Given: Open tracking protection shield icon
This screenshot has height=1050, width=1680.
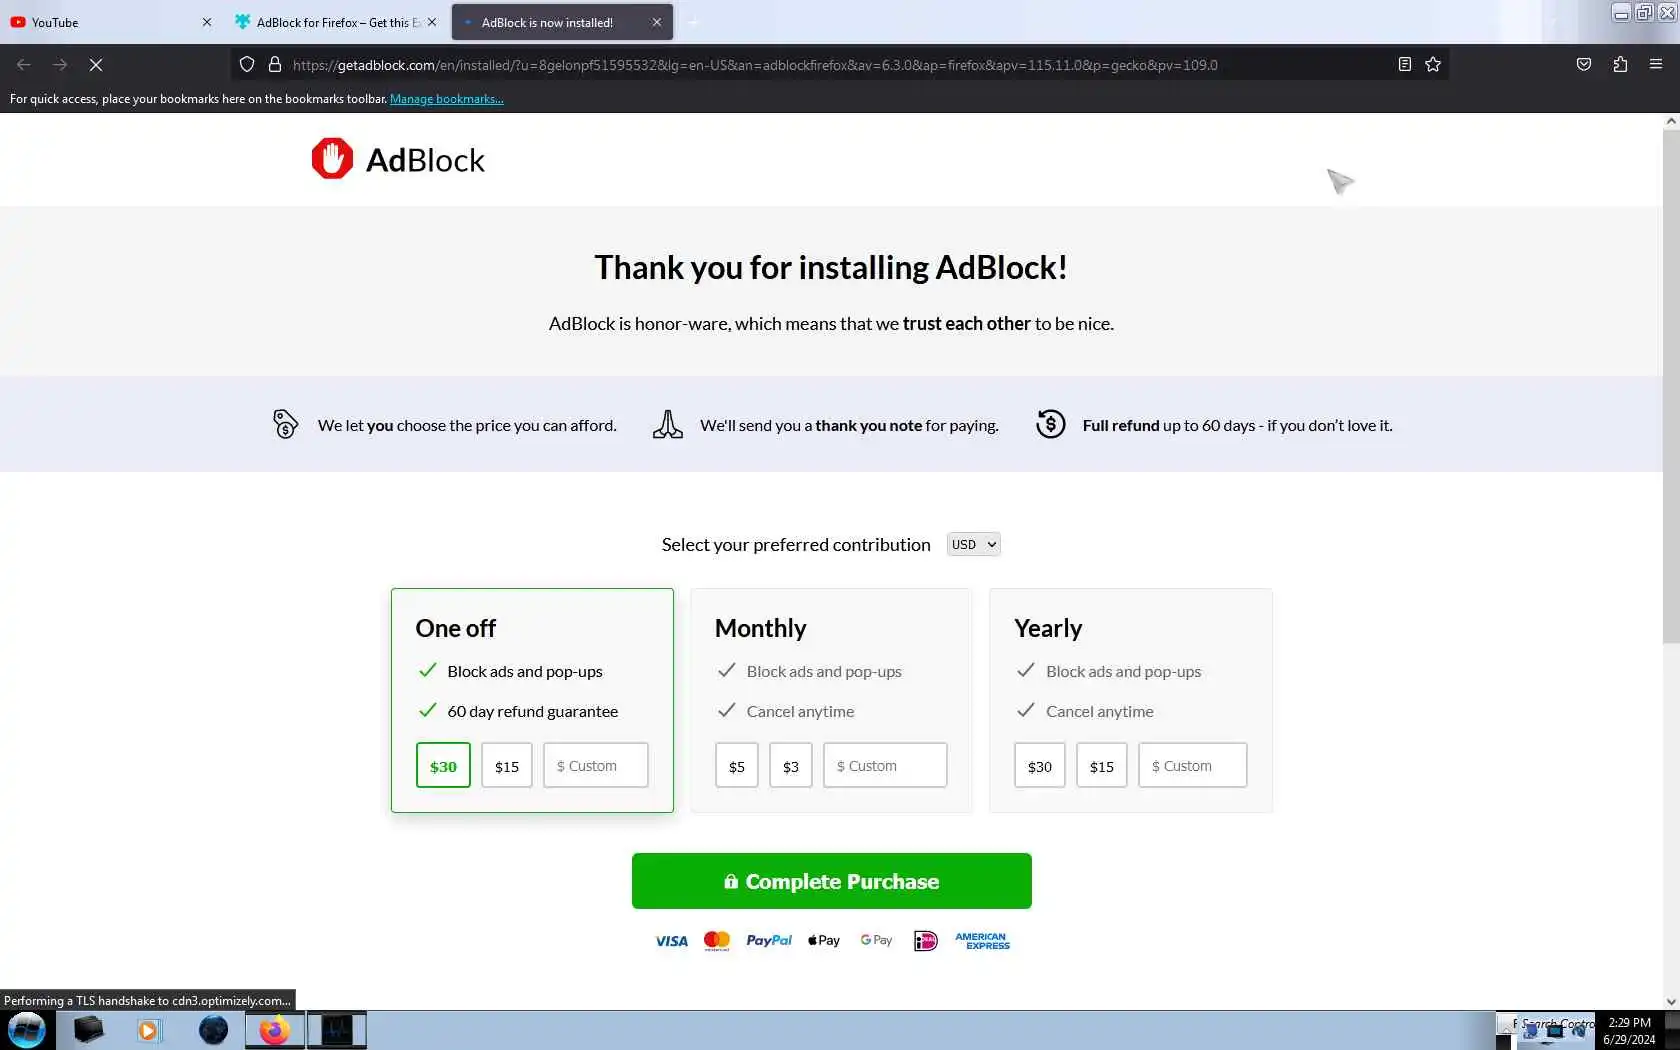Looking at the screenshot, I should click(x=247, y=65).
